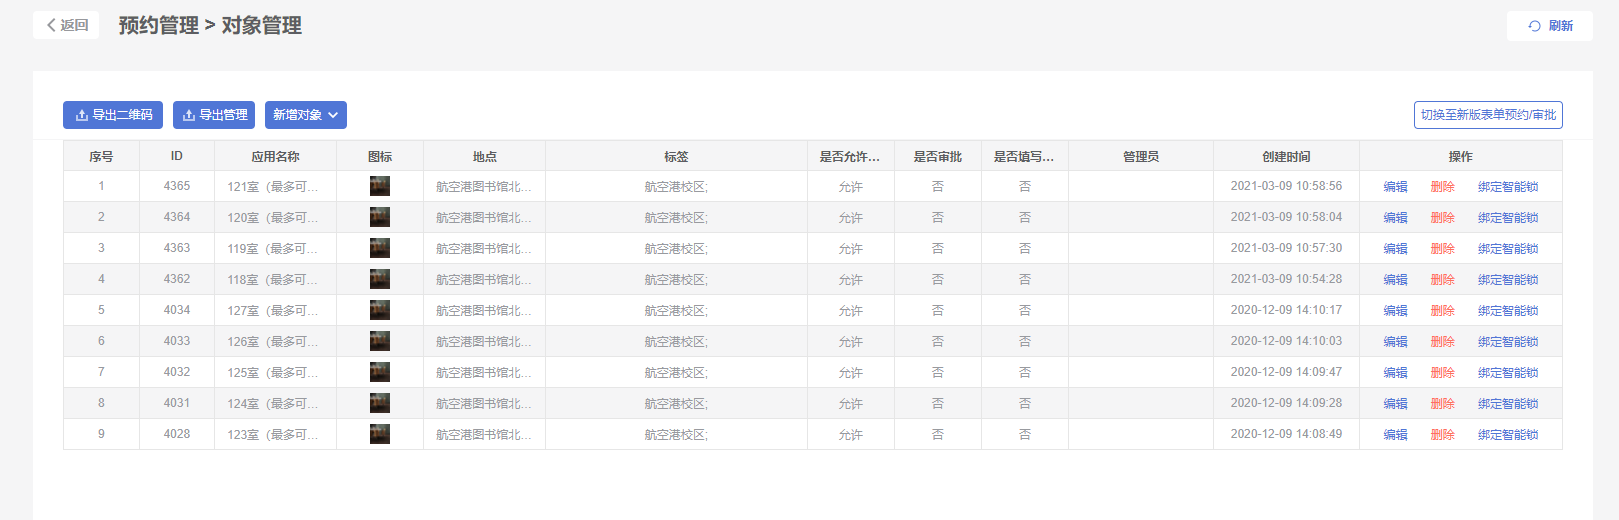Click 切换至新版表单预约/审批 button
Screen dimensions: 1619x520
1488,115
